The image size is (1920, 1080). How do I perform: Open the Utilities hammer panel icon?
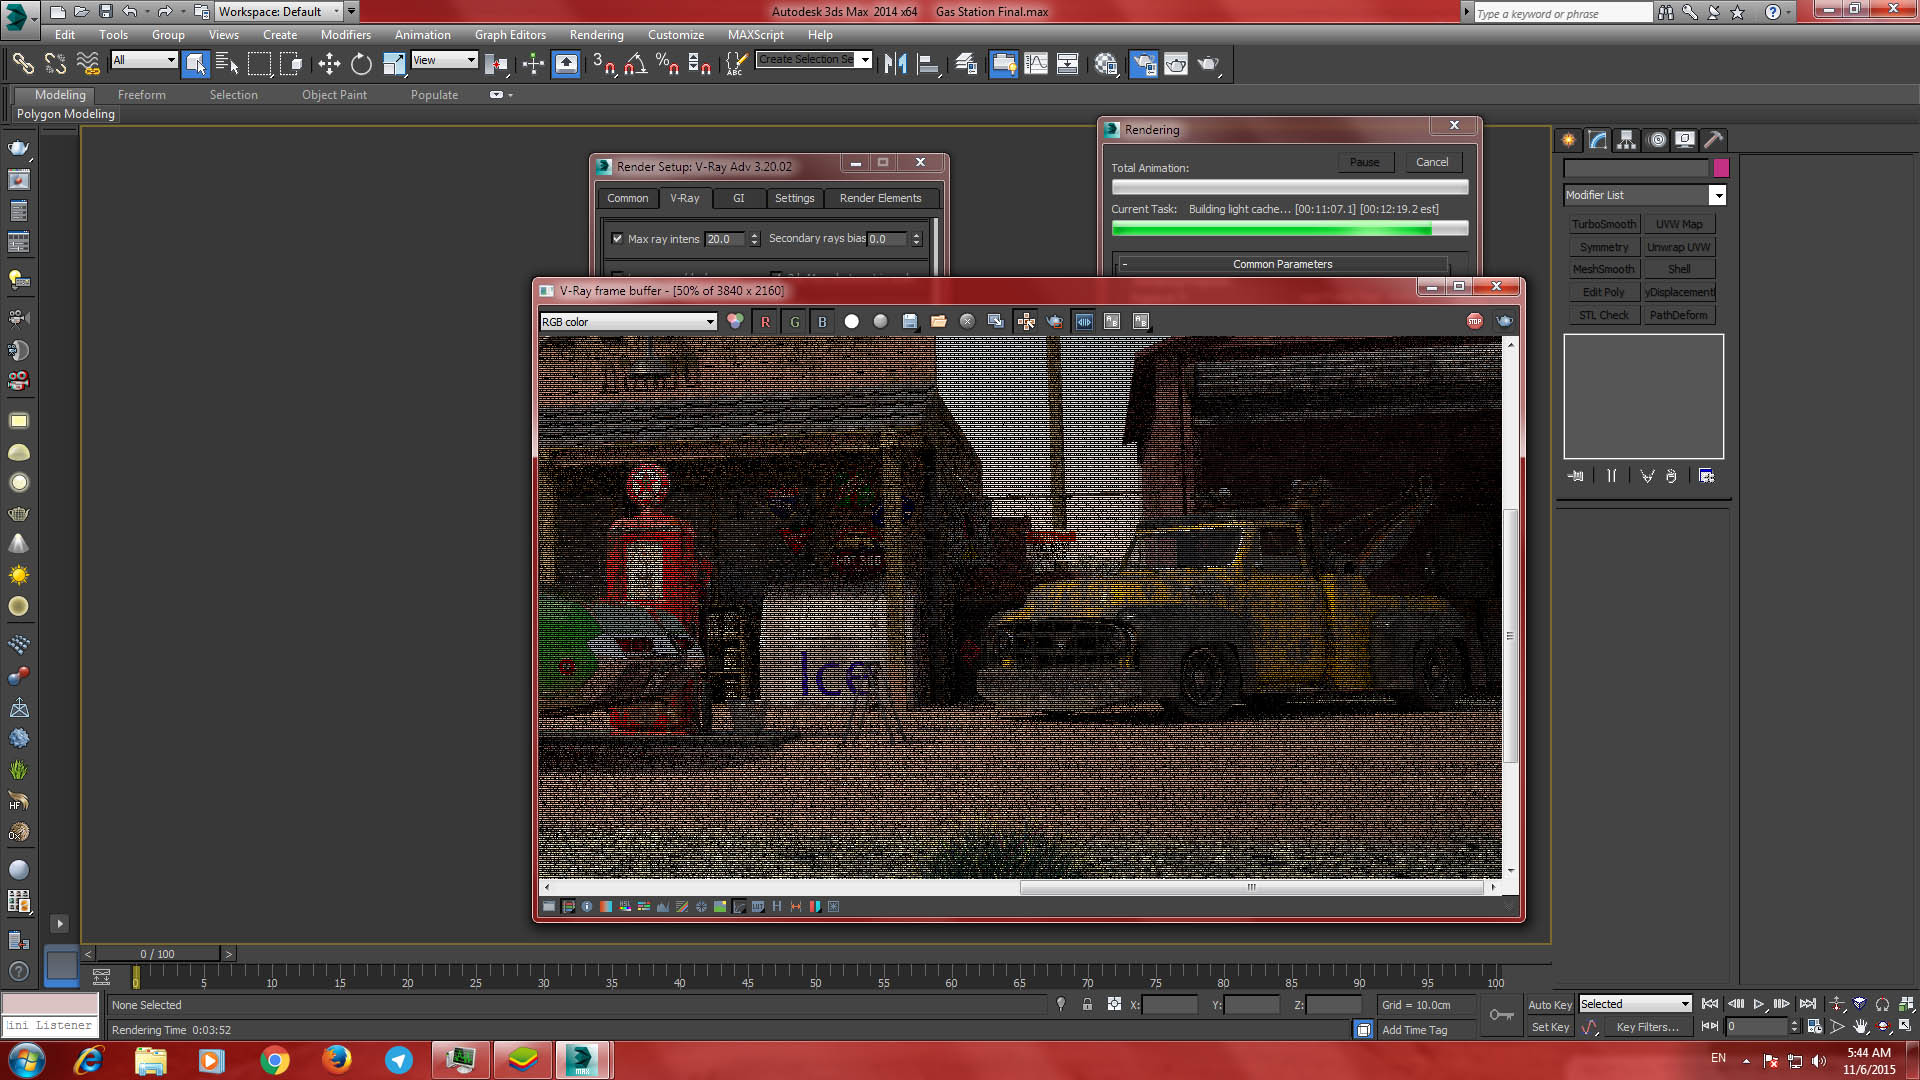(1714, 140)
